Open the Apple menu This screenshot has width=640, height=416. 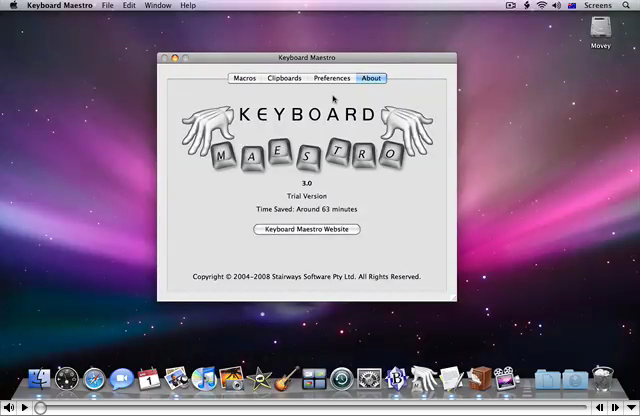[x=13, y=5]
